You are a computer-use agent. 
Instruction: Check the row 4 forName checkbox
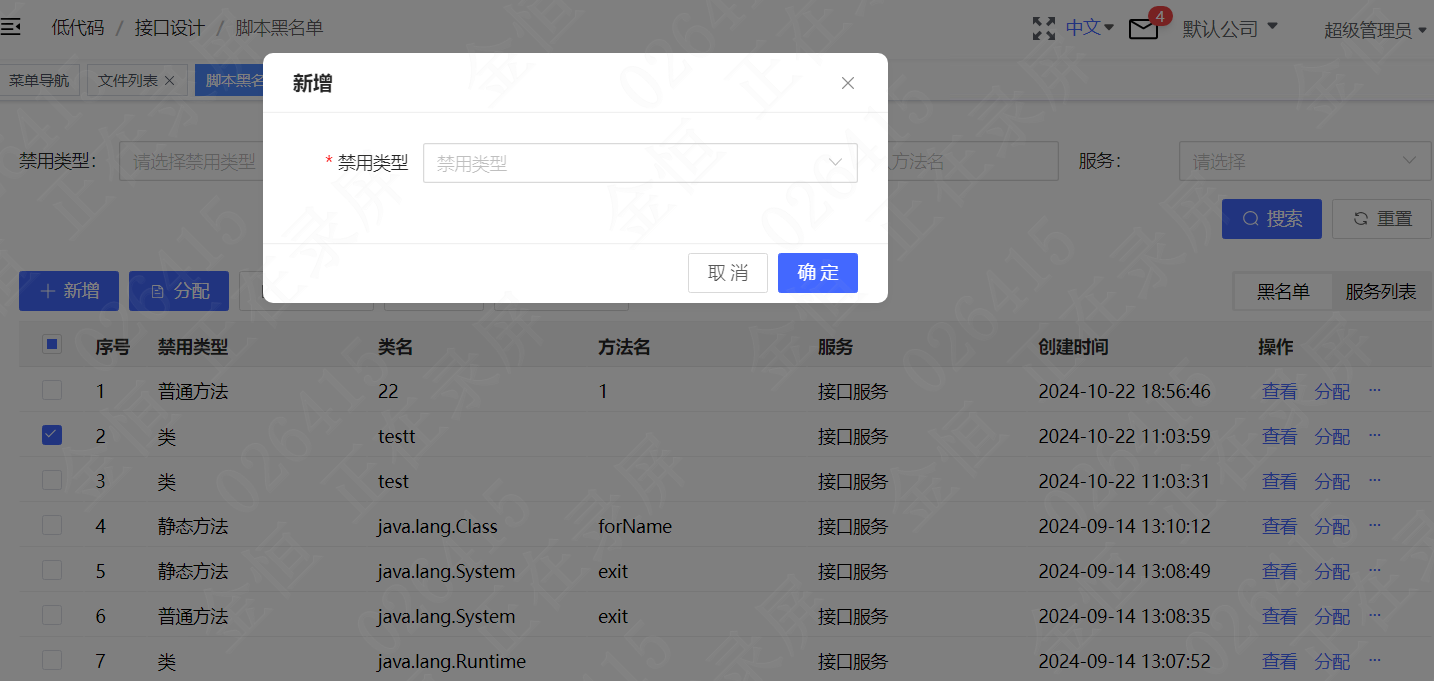point(52,525)
